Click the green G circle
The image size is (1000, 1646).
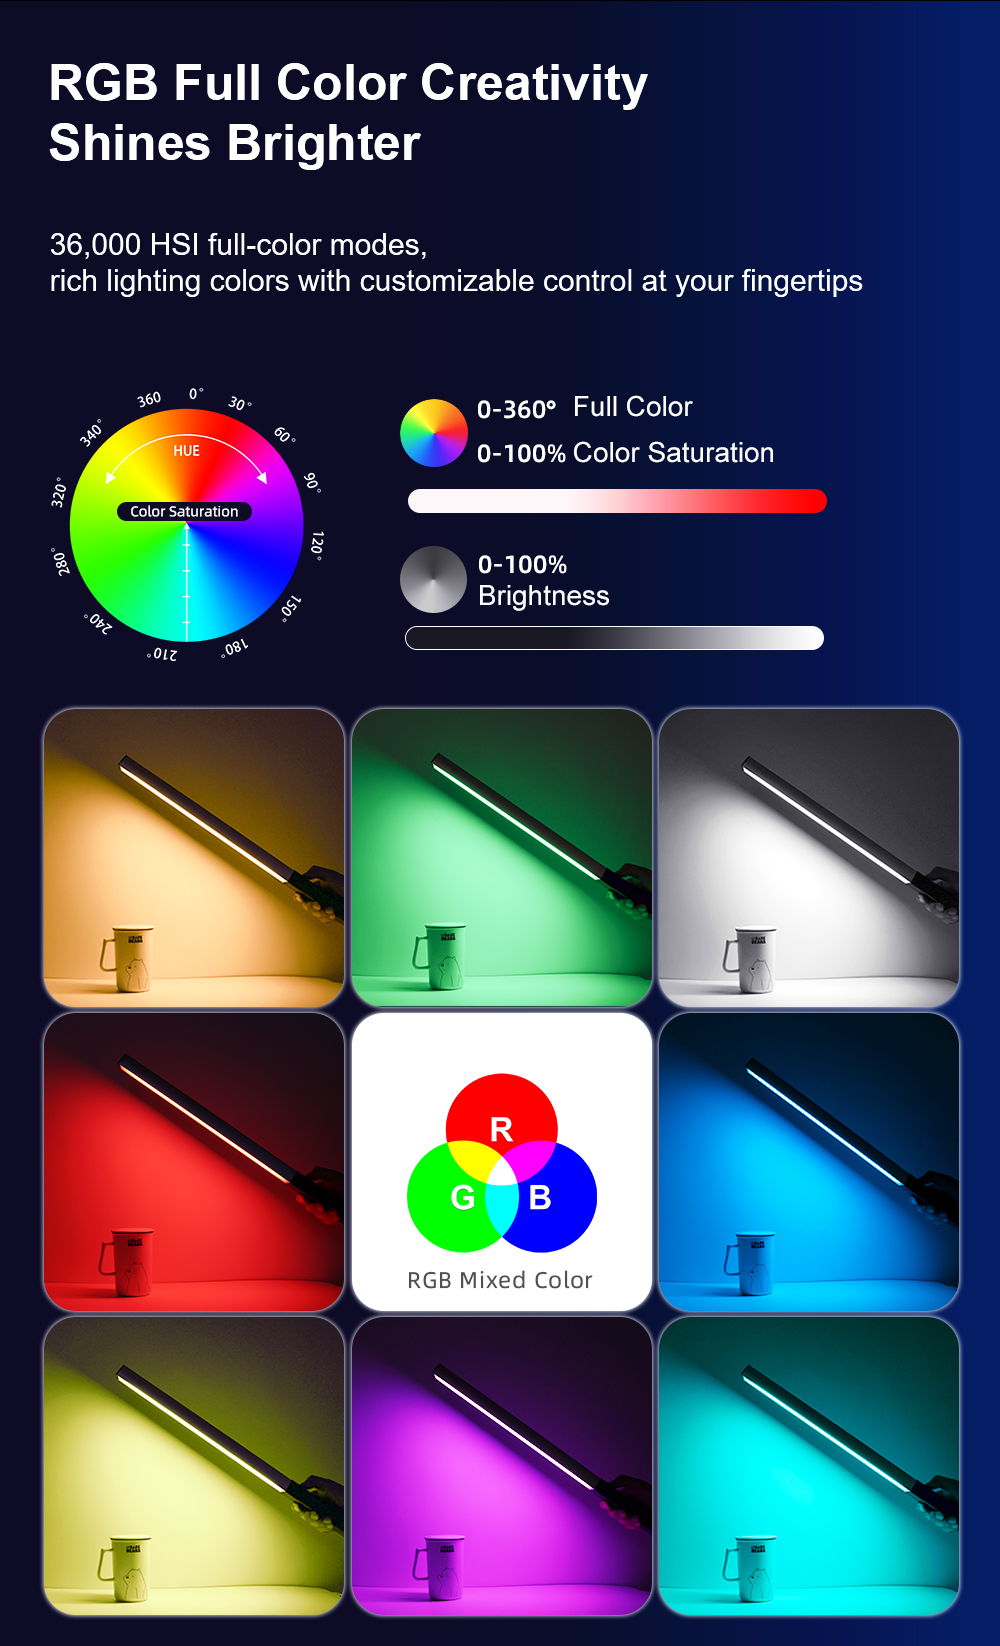coord(462,1197)
